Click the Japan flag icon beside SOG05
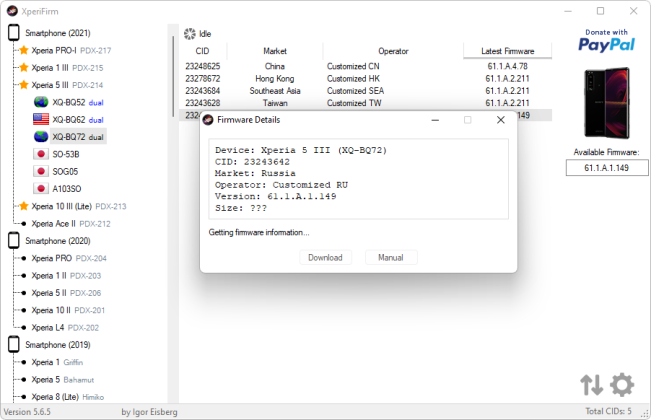The image size is (651, 420). click(x=41, y=171)
